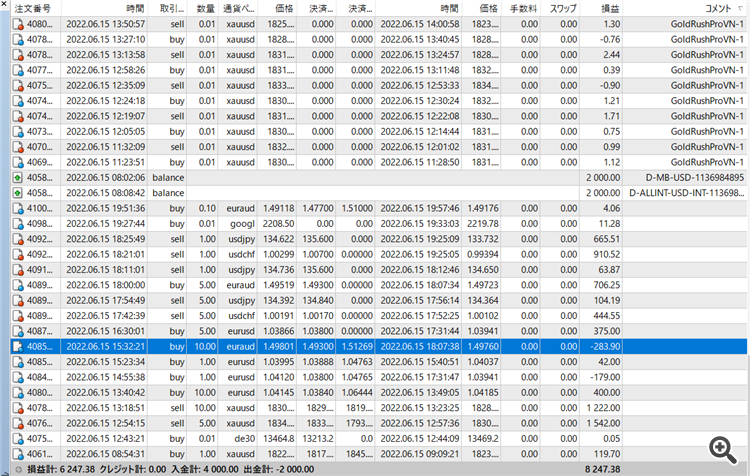
Task: Select the loss value -179.00
Action: click(x=606, y=377)
